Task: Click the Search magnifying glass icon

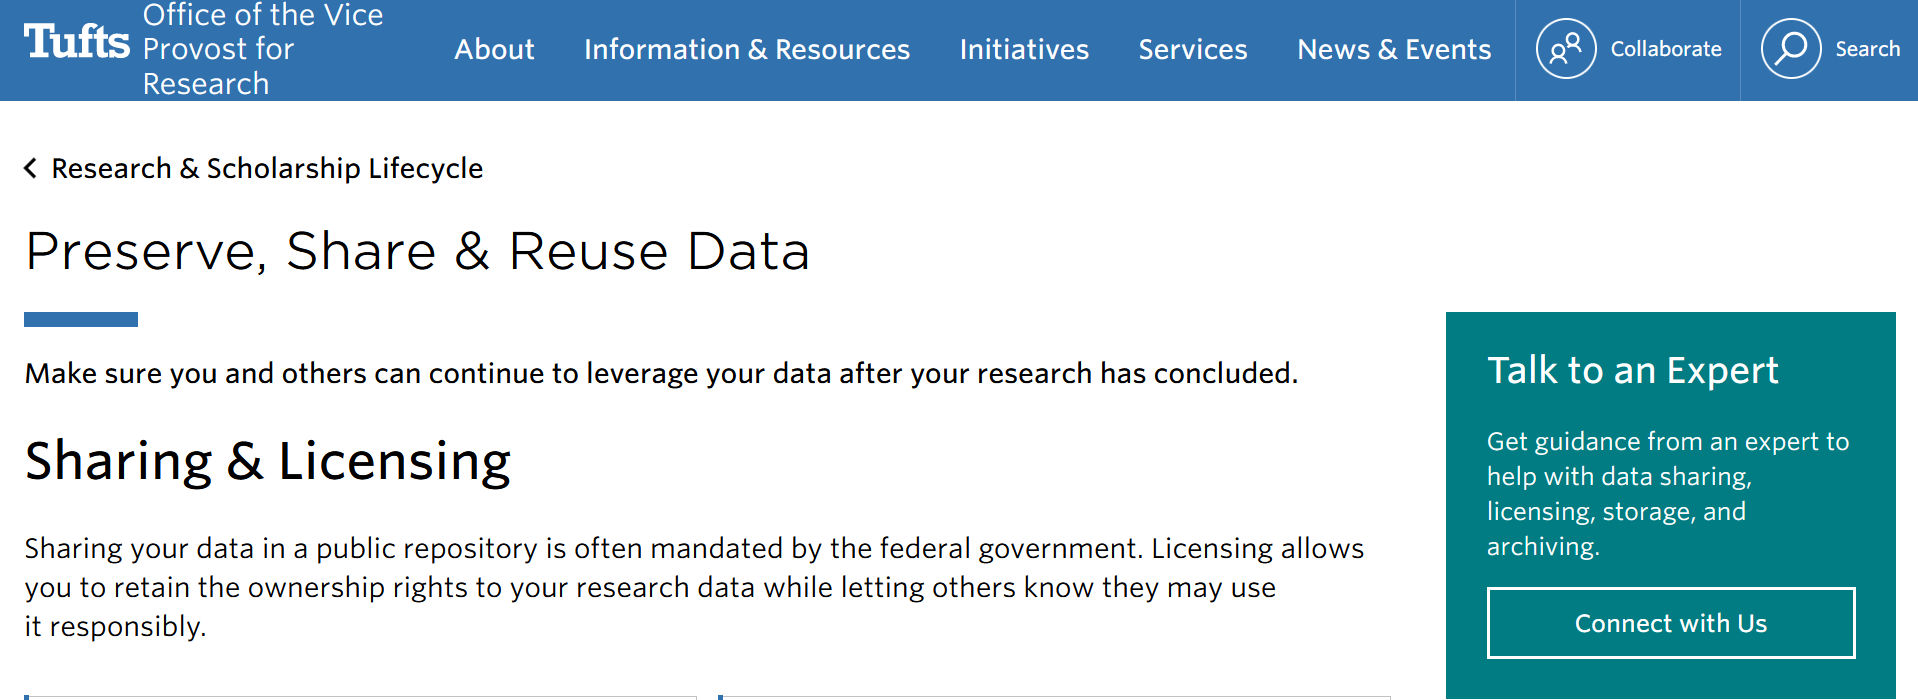Action: [x=1790, y=49]
